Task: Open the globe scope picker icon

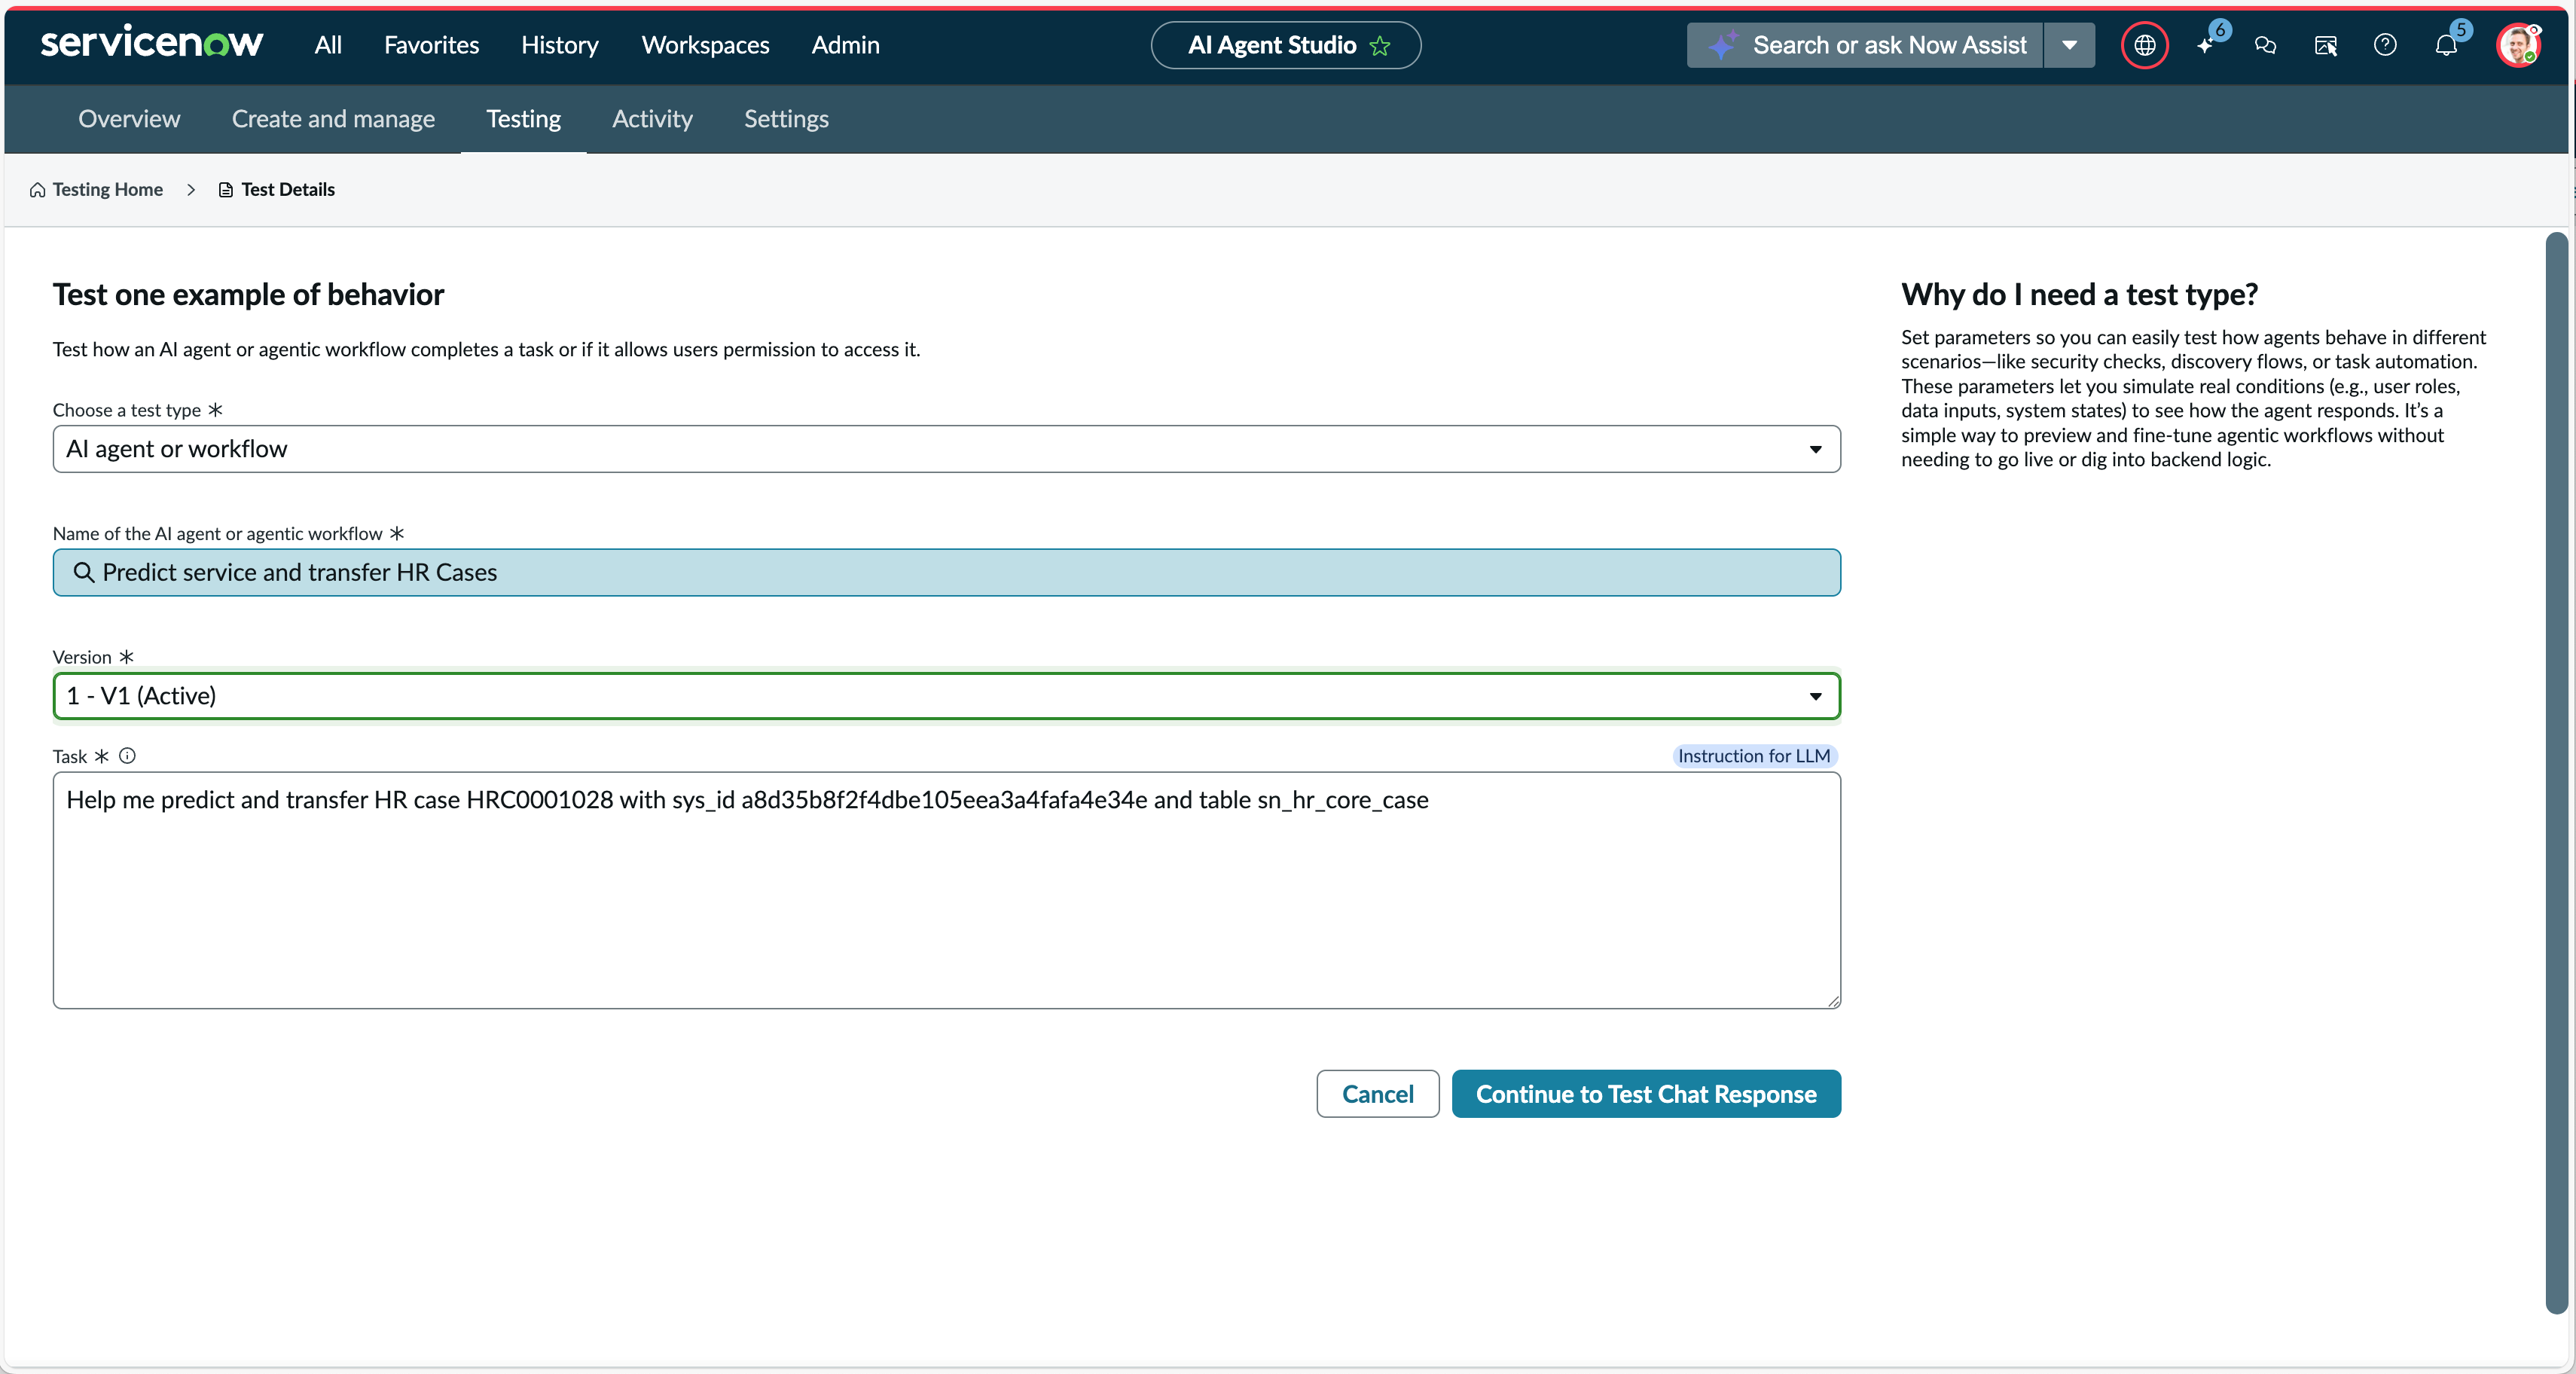Action: coord(2144,45)
